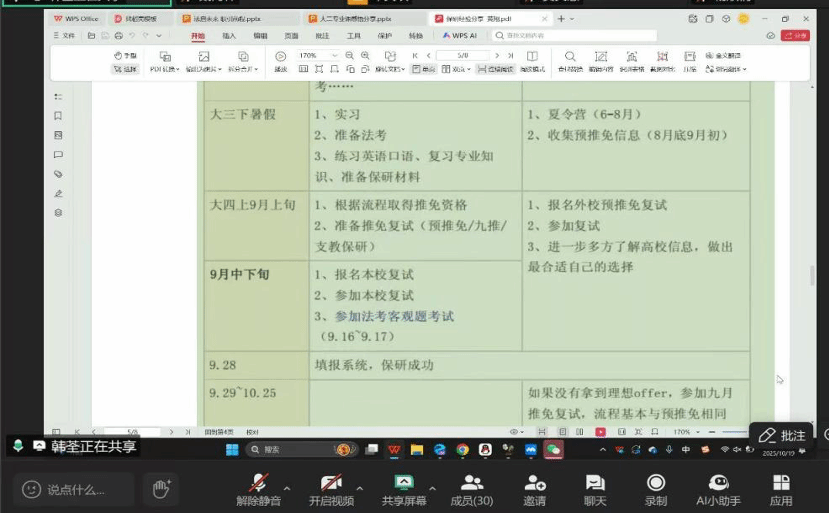Image resolution: width=830 pixels, height=514 pixels.
Task: Click the status bar zoom slider
Action: (735, 432)
